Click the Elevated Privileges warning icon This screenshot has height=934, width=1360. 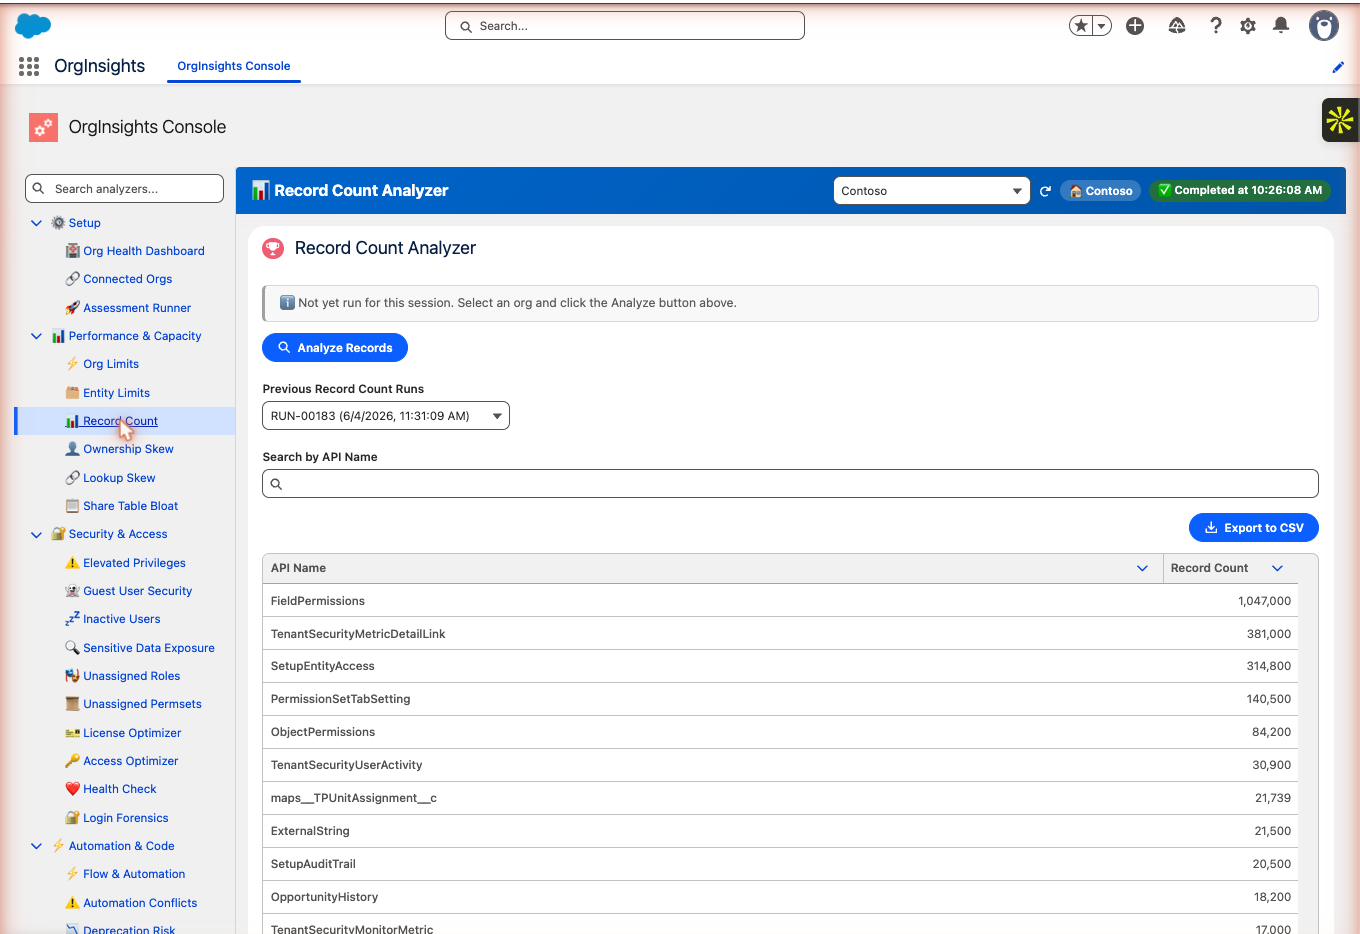72,563
